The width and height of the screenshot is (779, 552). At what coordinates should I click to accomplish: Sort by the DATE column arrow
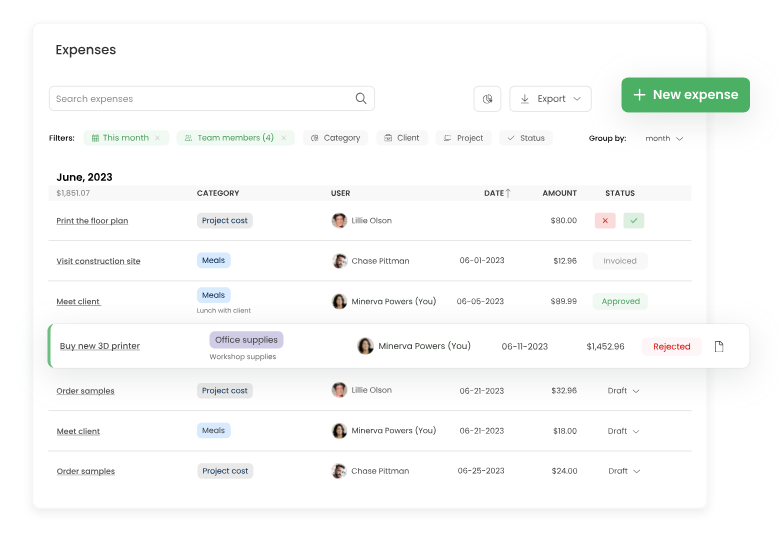tap(508, 193)
